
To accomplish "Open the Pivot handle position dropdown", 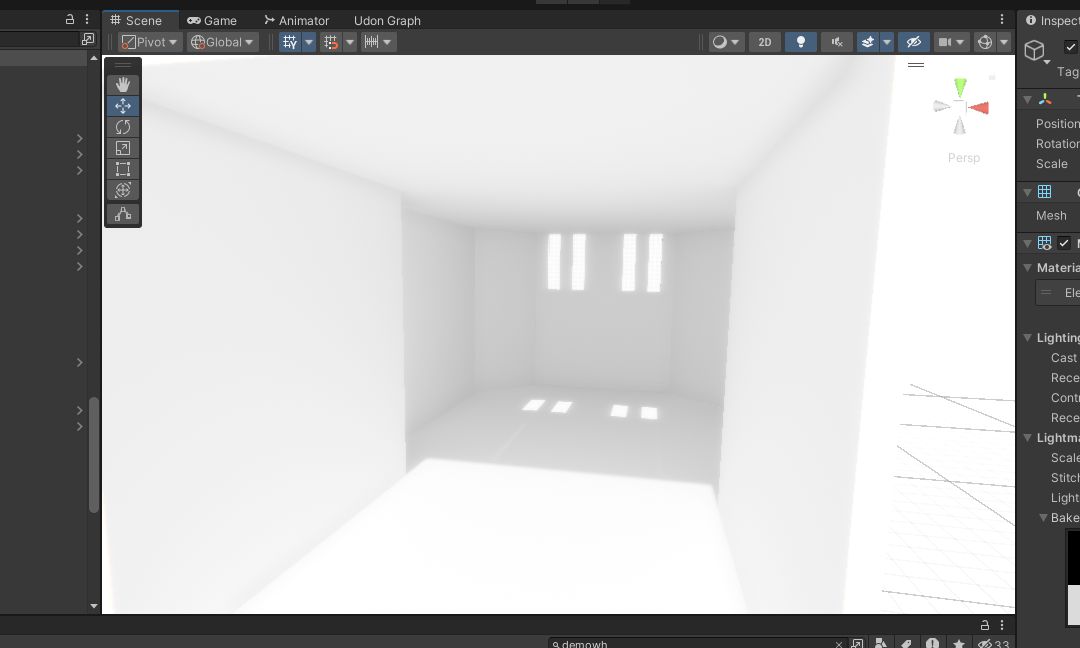I will click(150, 42).
